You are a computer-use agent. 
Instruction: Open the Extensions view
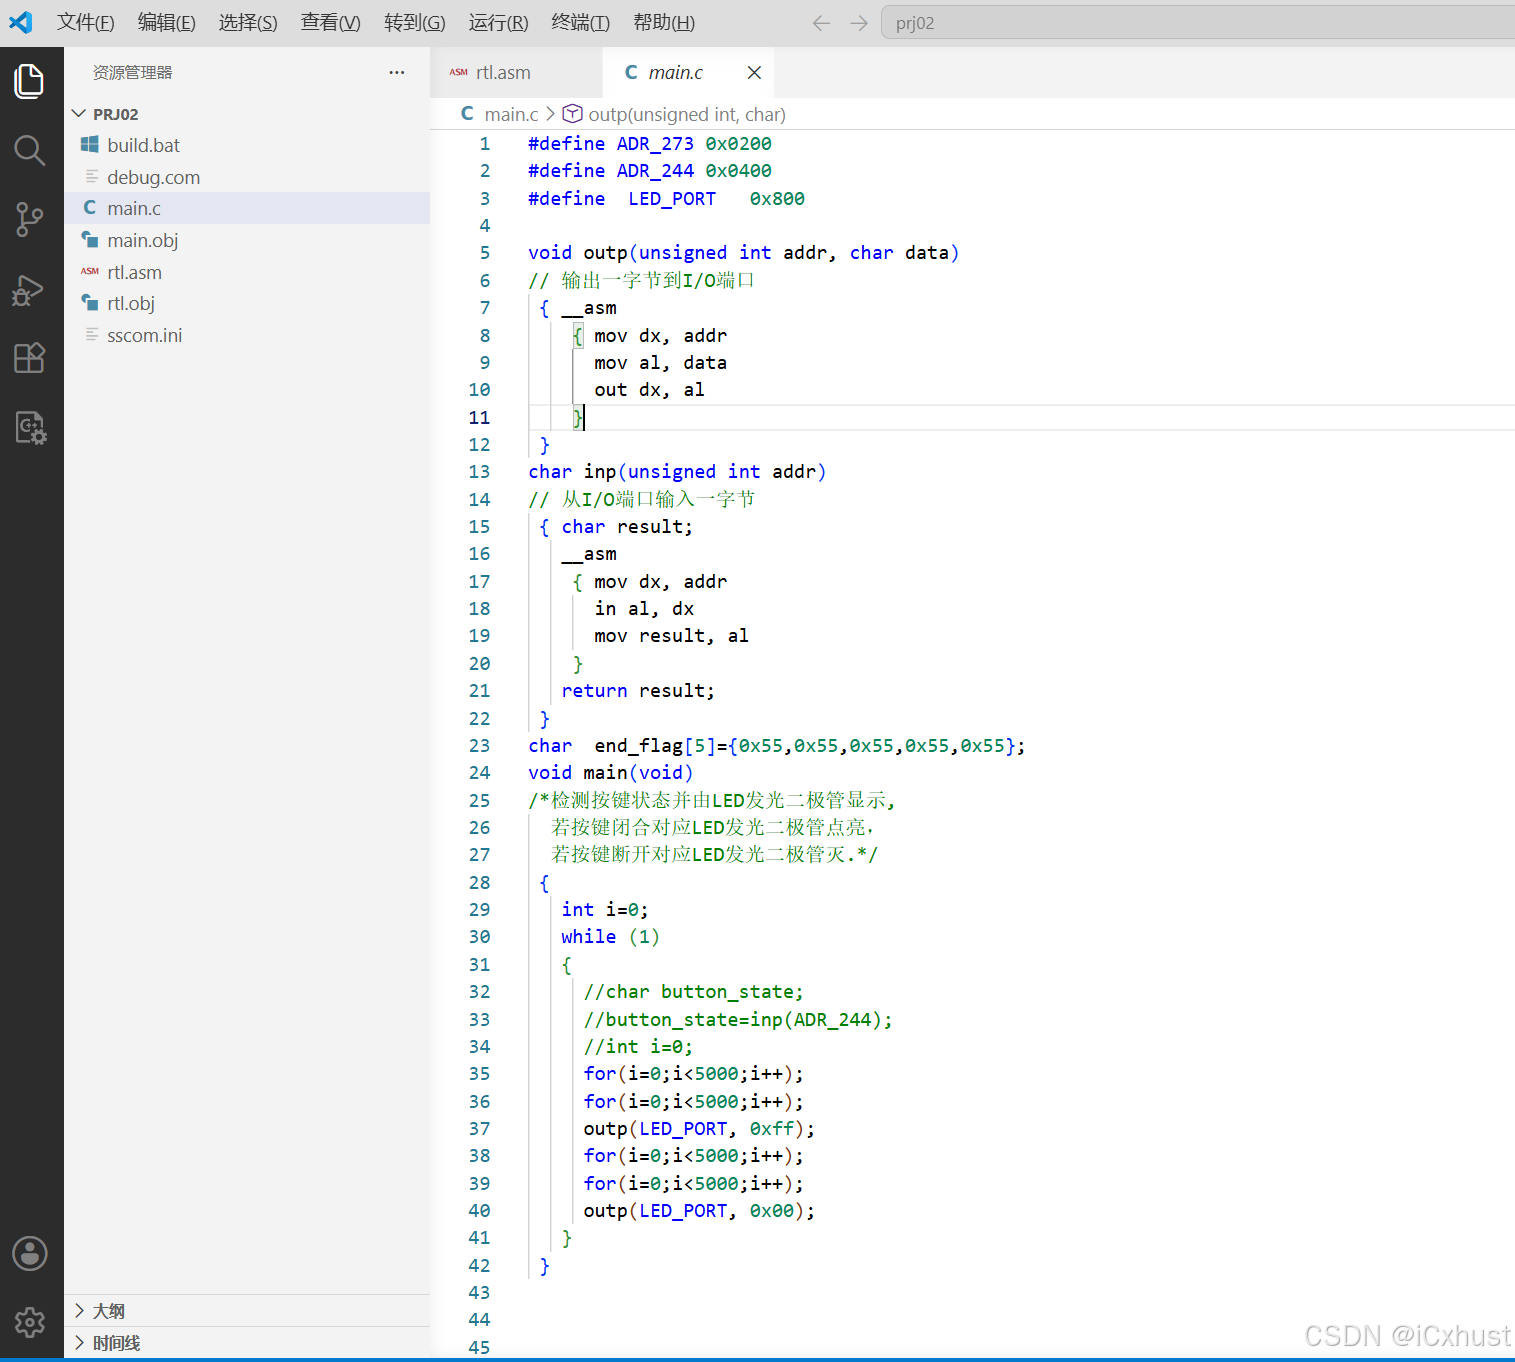[x=30, y=358]
